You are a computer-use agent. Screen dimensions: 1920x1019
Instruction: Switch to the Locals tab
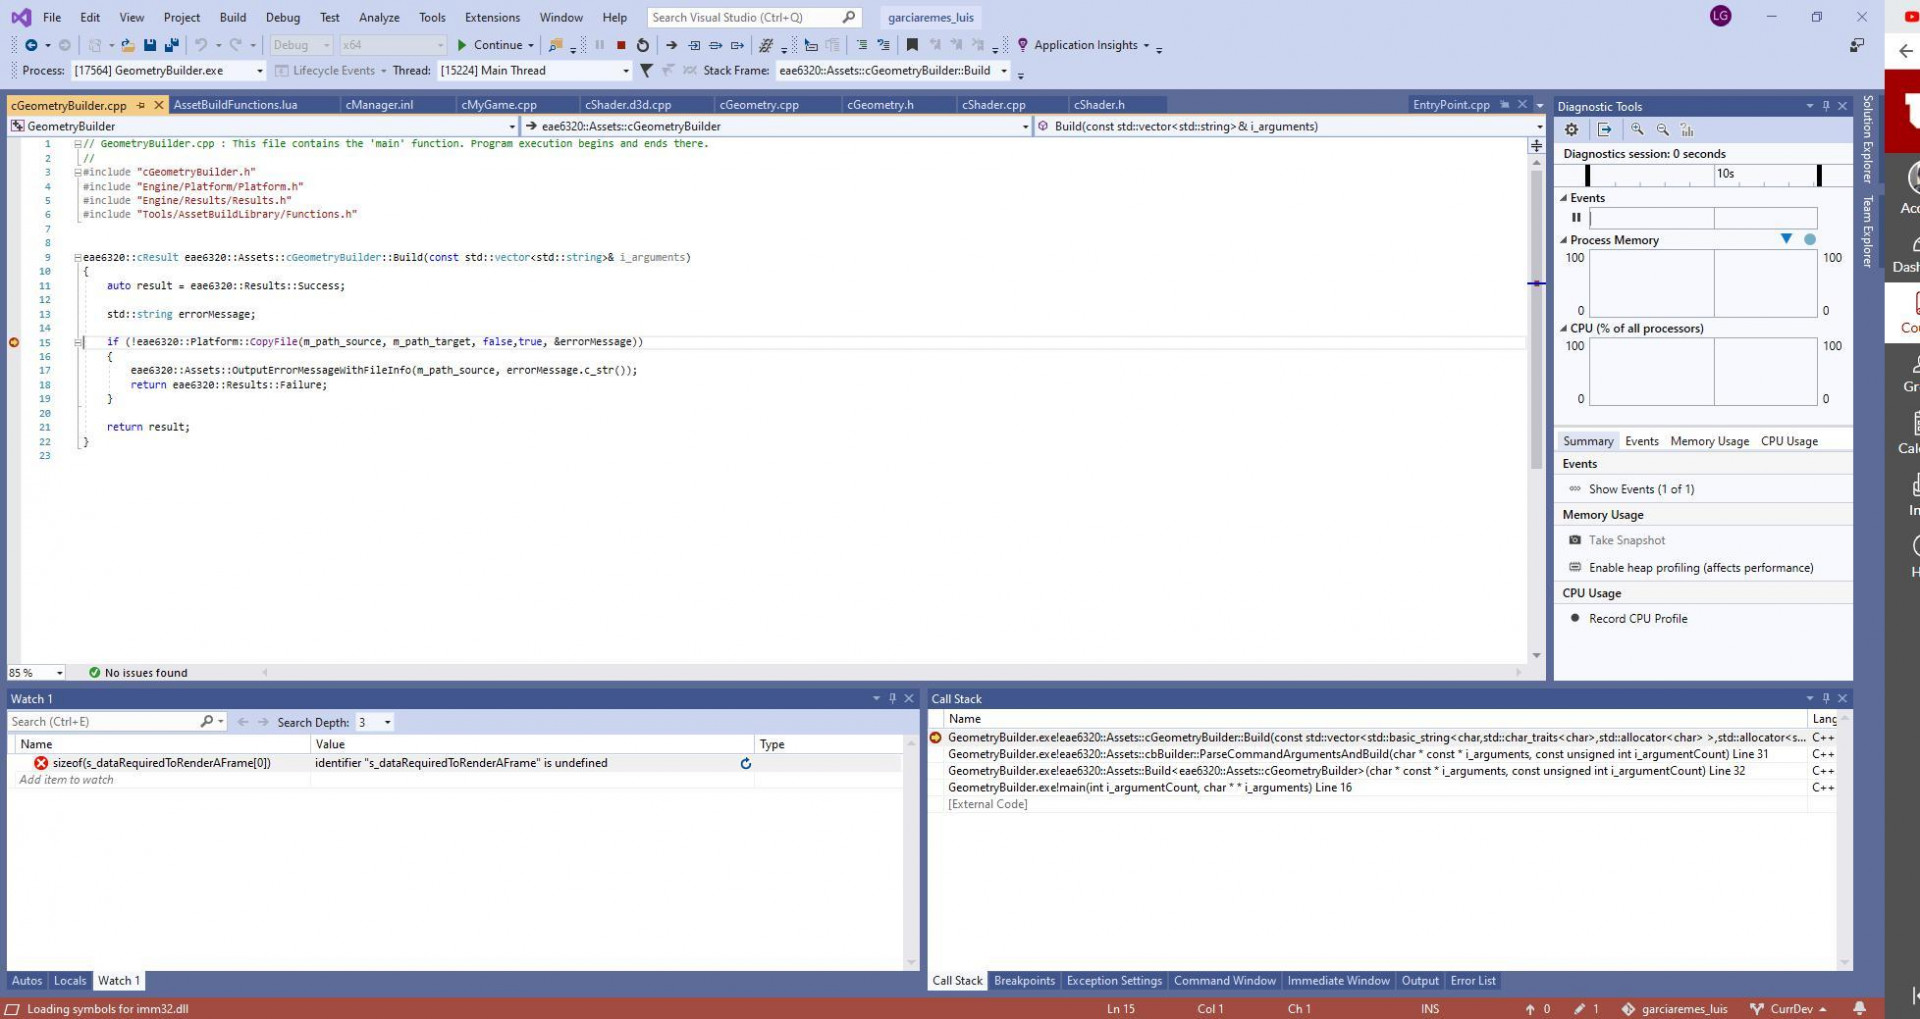[70, 981]
